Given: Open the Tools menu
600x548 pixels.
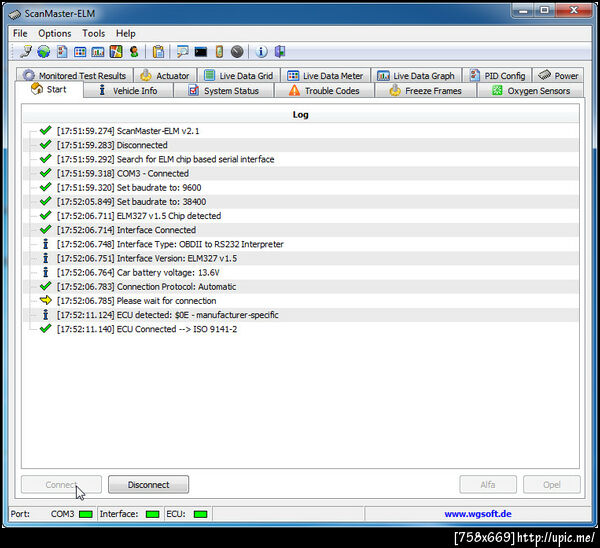Looking at the screenshot, I should tap(94, 33).
